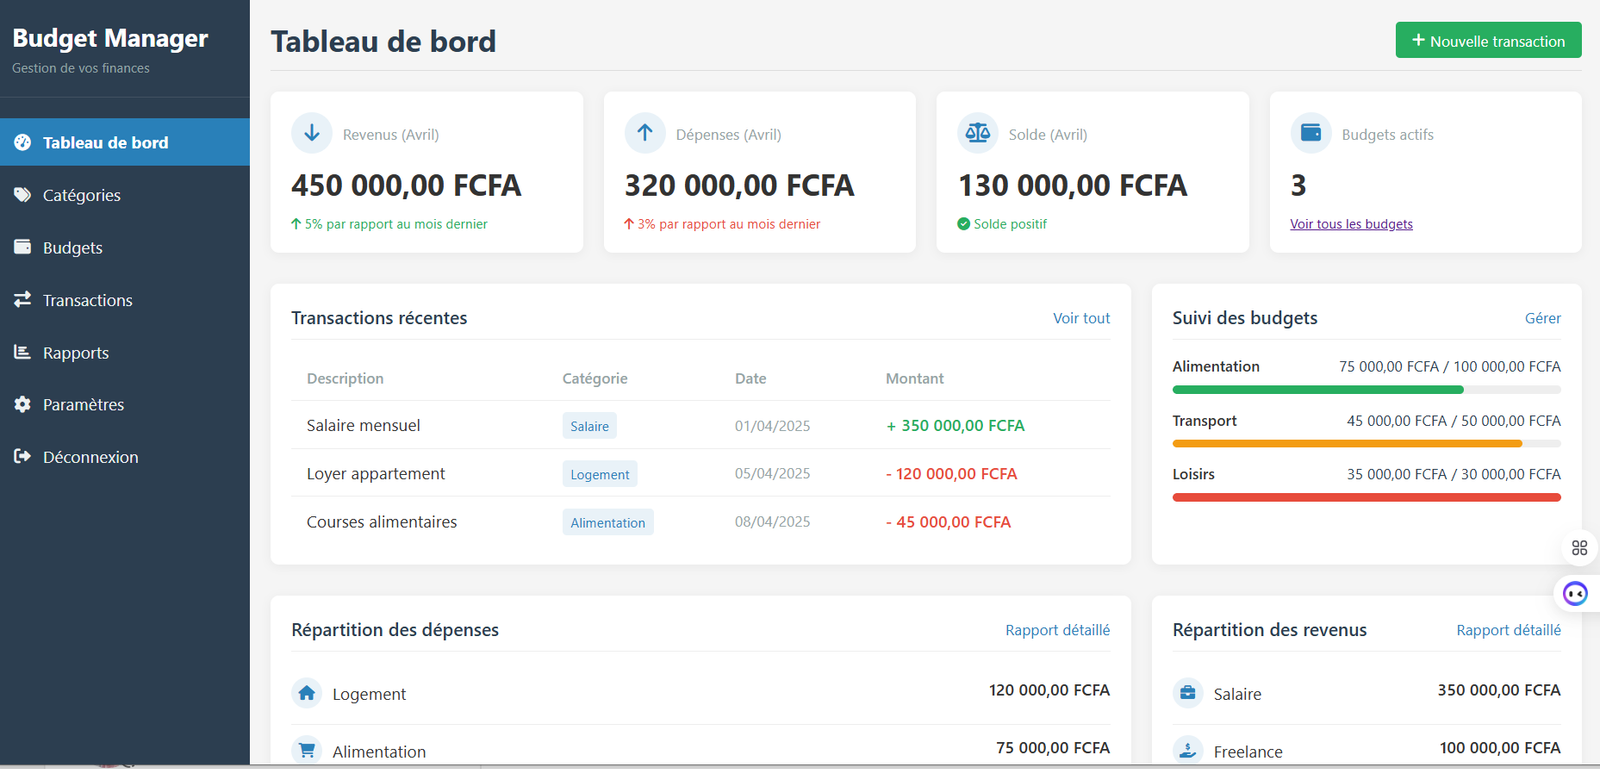Click the - 45 000,00 FCFA amount

pyautogui.click(x=948, y=521)
